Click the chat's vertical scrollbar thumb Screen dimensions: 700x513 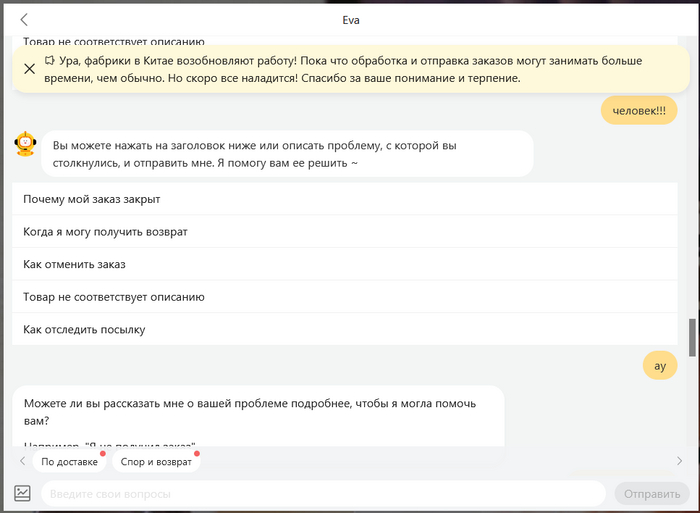tap(692, 337)
